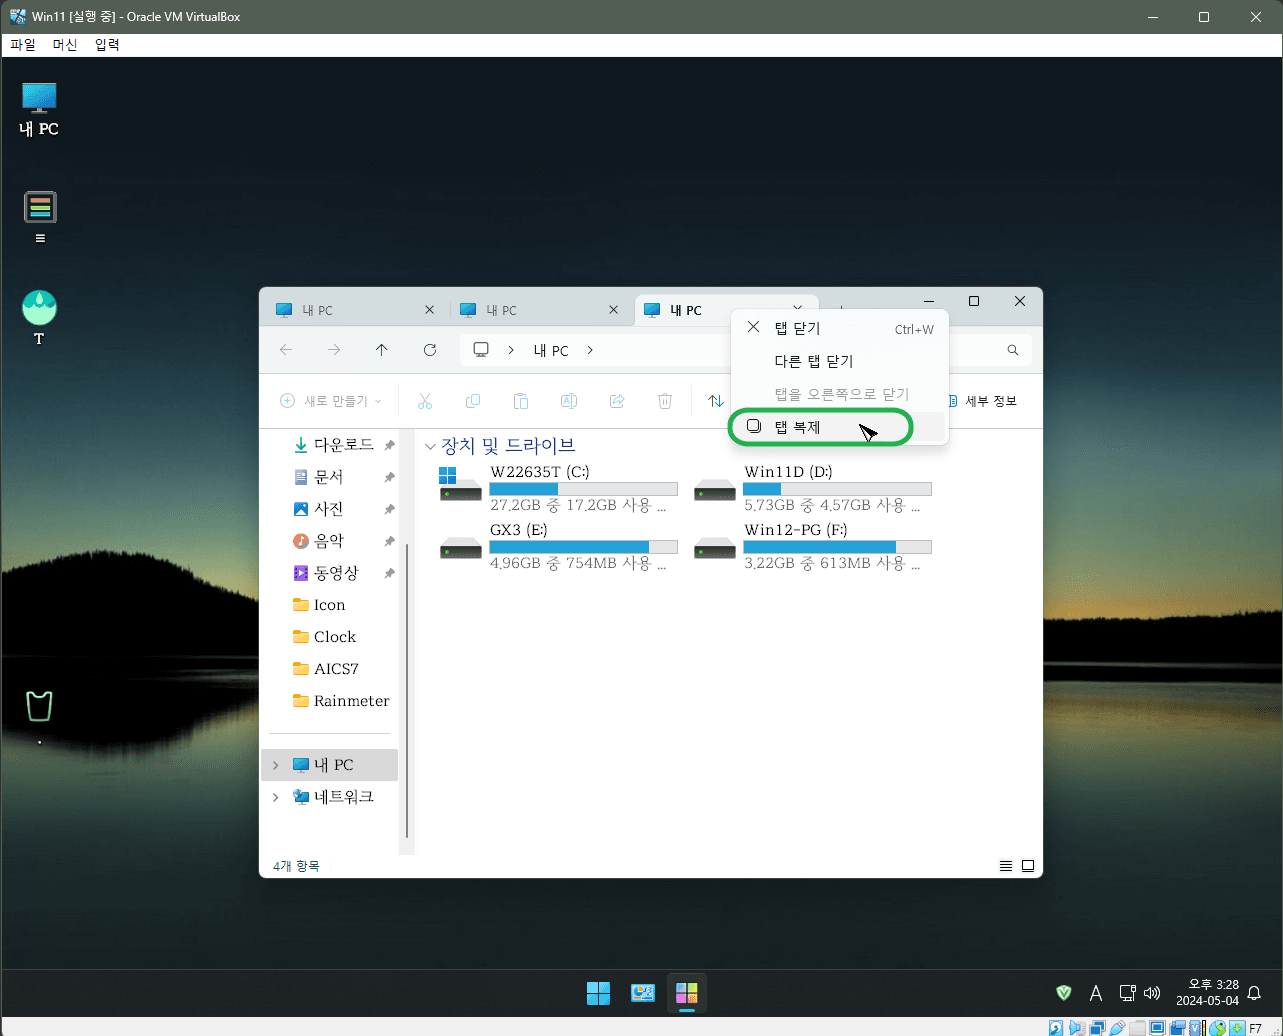
Task: Open the 새로 만들기 dropdown
Action: point(331,401)
